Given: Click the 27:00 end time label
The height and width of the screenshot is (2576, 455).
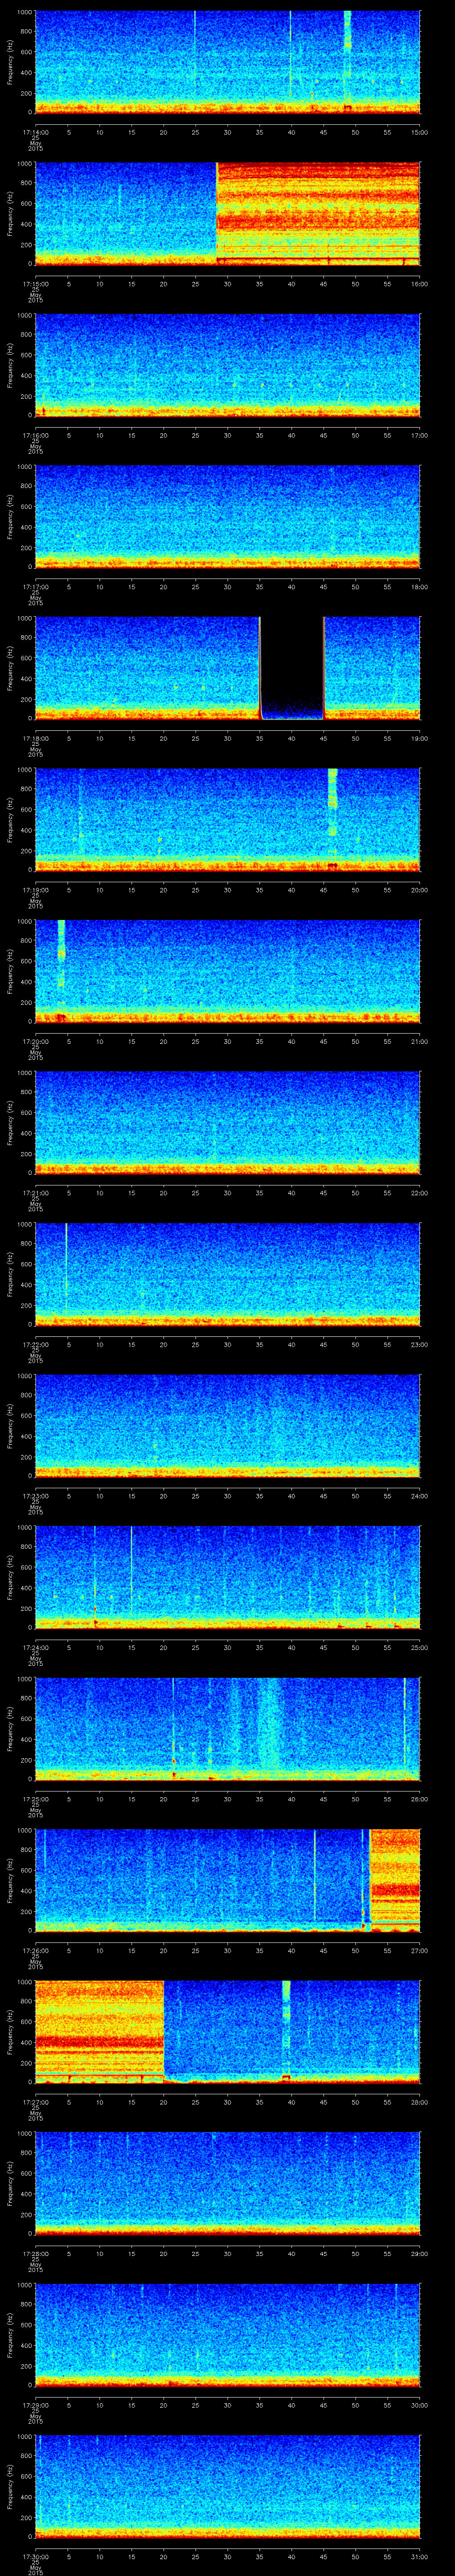Looking at the screenshot, I should [419, 1951].
